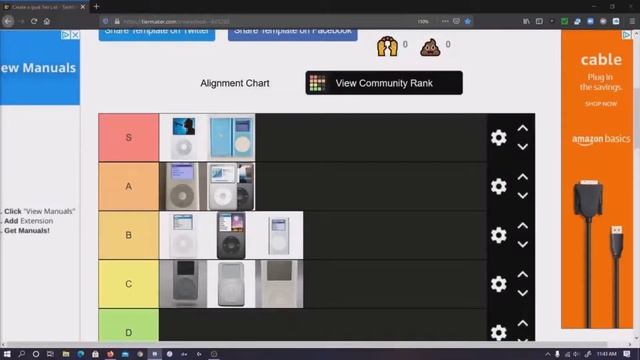The width and height of the screenshot is (640, 360).
Task: Open Task View on the taskbar
Action: pos(50,354)
